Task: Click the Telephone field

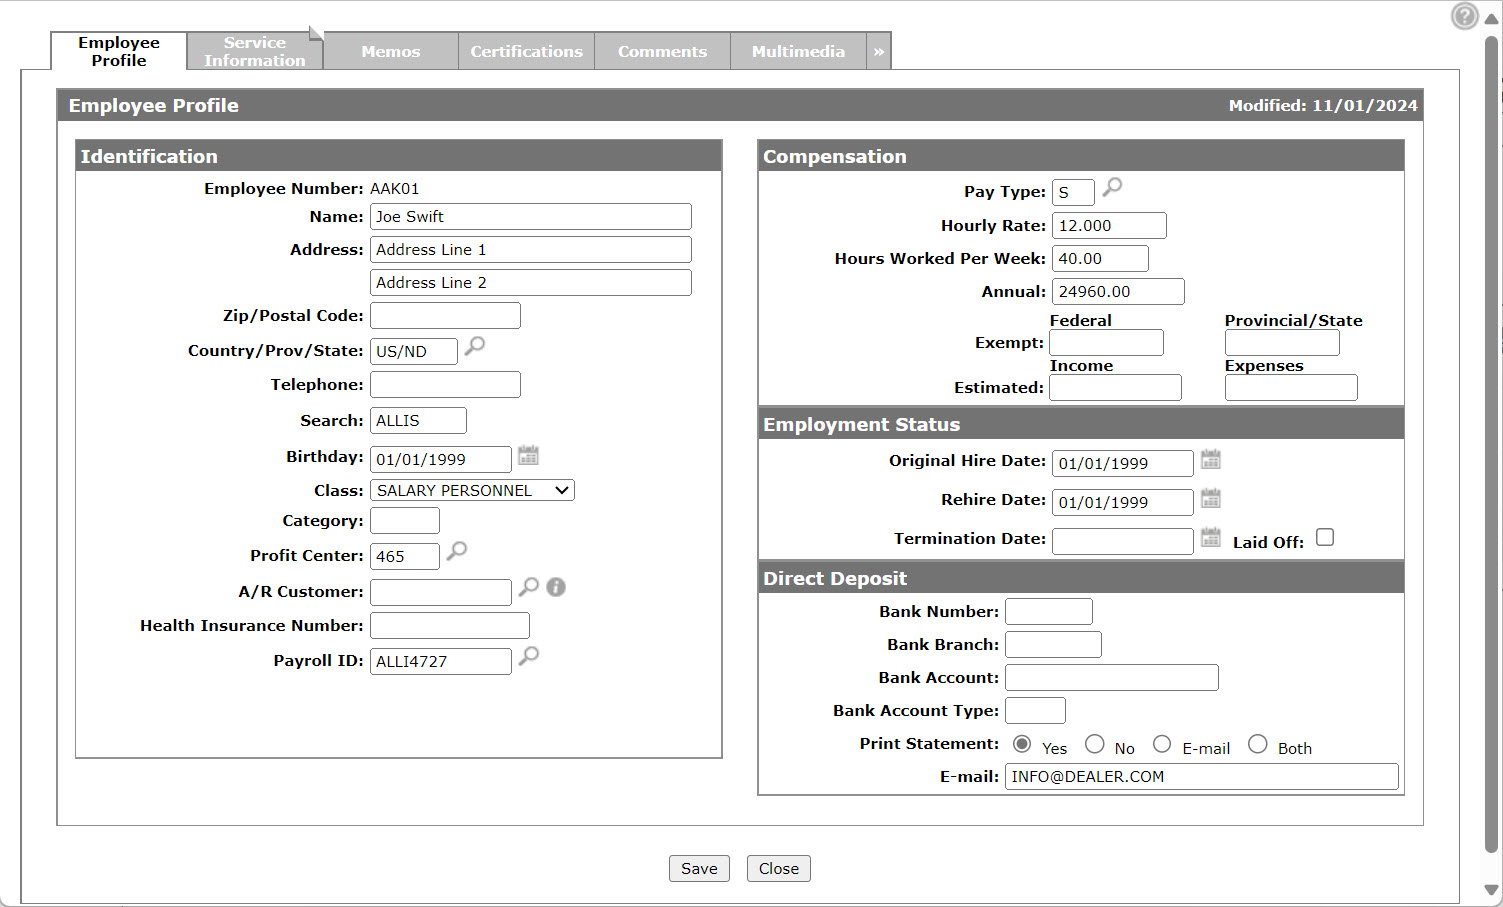Action: point(445,384)
